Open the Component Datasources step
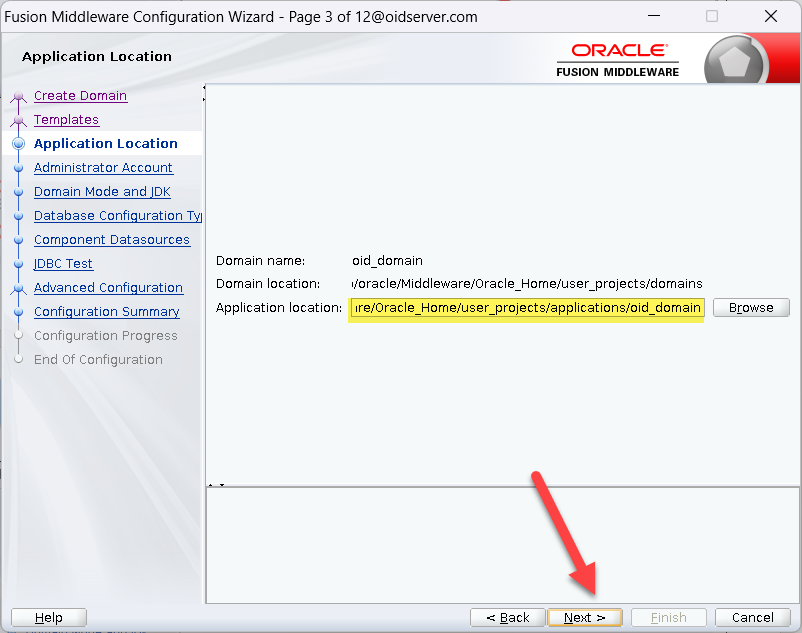 [x=111, y=240]
